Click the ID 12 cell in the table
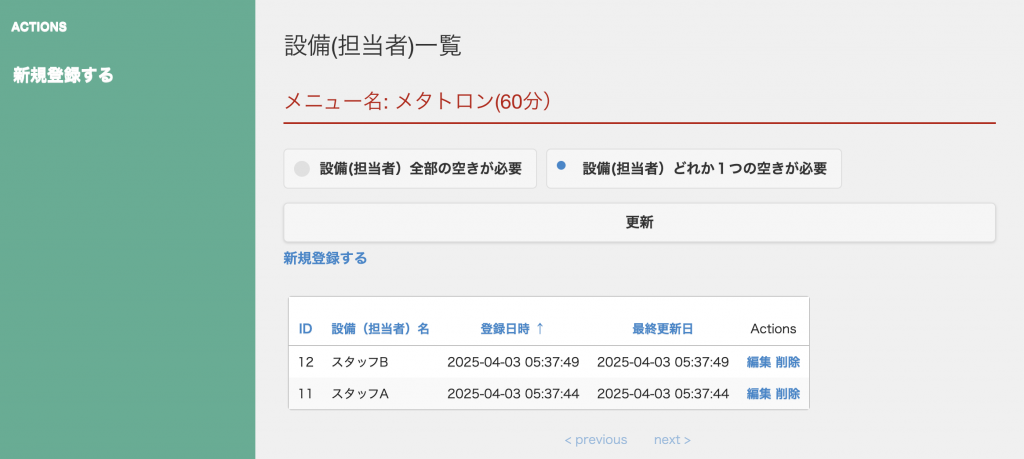The width and height of the screenshot is (1024, 459). click(x=306, y=362)
